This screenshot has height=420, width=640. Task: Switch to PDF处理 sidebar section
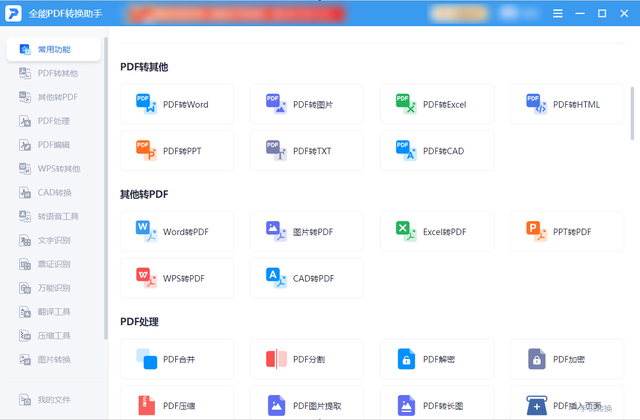(53, 121)
